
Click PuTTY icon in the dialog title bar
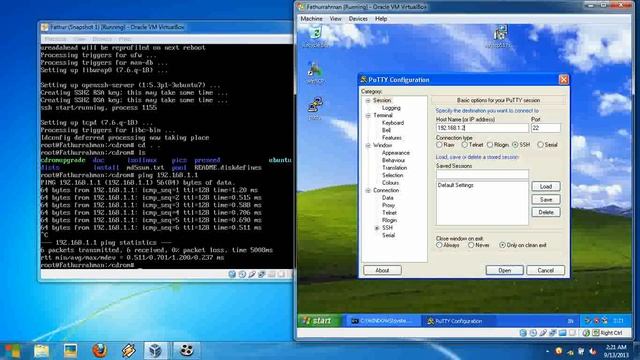363,80
